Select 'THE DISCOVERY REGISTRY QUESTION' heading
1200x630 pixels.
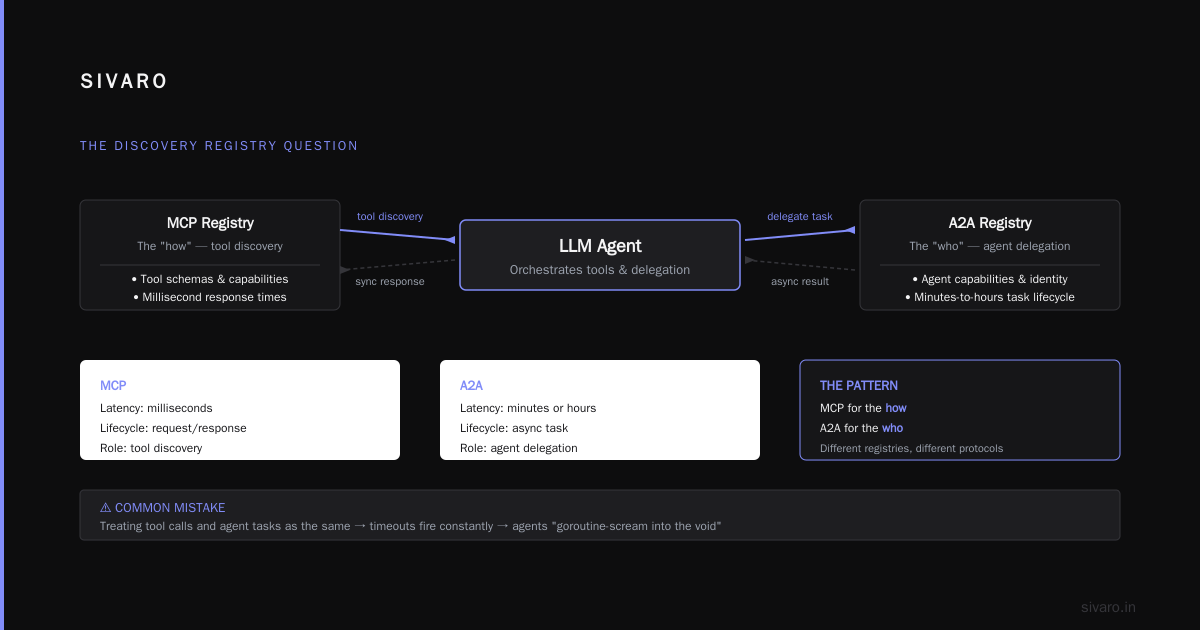tap(219, 146)
